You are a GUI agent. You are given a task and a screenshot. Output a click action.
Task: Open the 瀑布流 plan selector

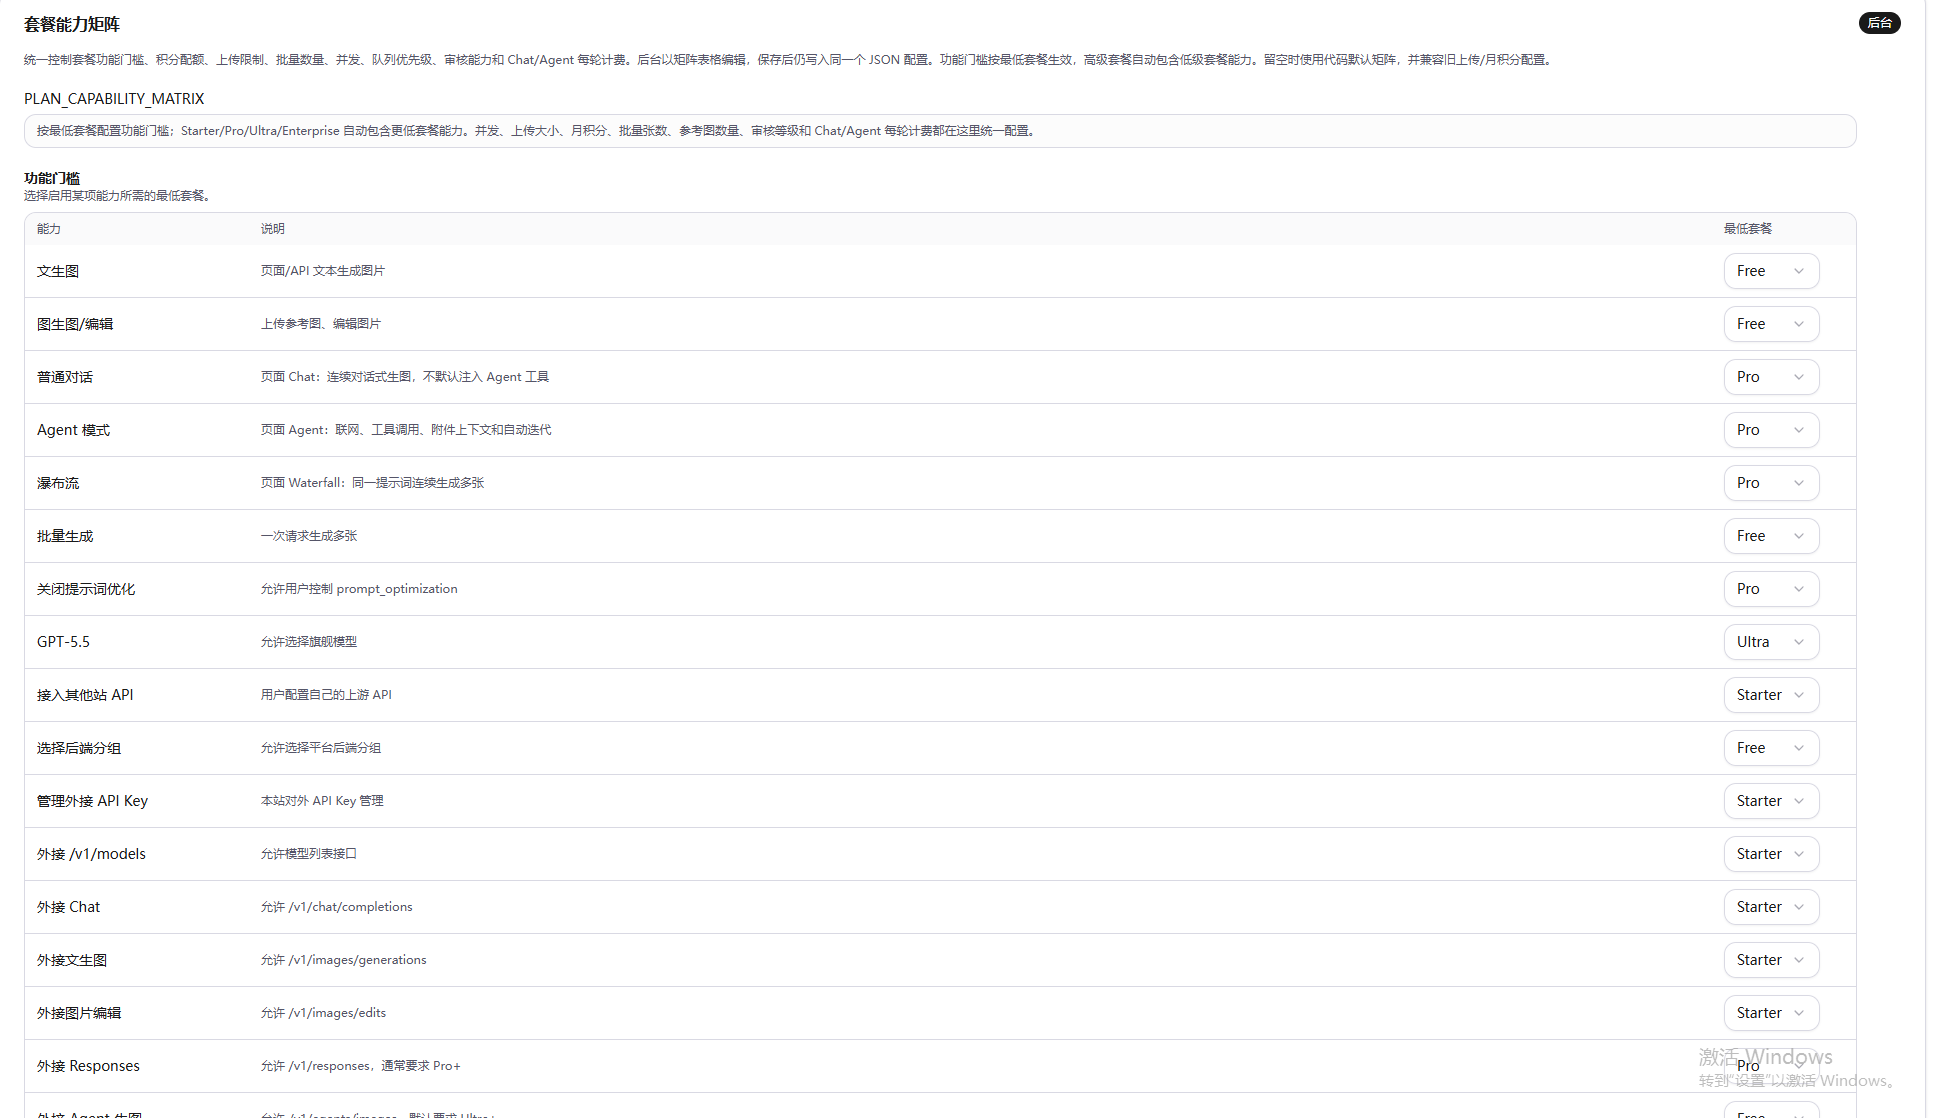(x=1771, y=483)
